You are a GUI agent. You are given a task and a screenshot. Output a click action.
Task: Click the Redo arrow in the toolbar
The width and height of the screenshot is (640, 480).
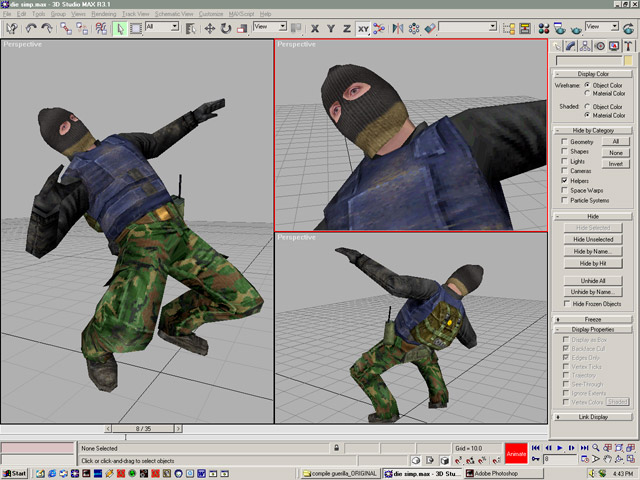(x=47, y=28)
